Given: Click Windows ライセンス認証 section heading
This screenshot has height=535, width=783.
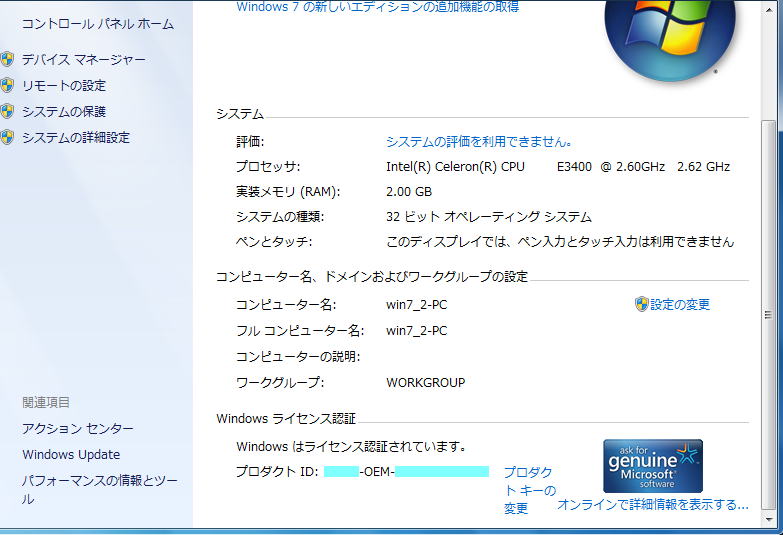Looking at the screenshot, I should click(286, 419).
